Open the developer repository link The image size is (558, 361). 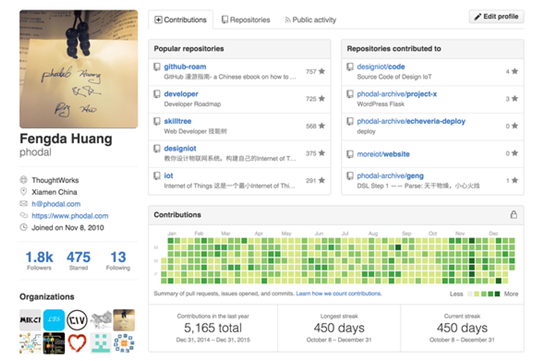click(x=181, y=94)
